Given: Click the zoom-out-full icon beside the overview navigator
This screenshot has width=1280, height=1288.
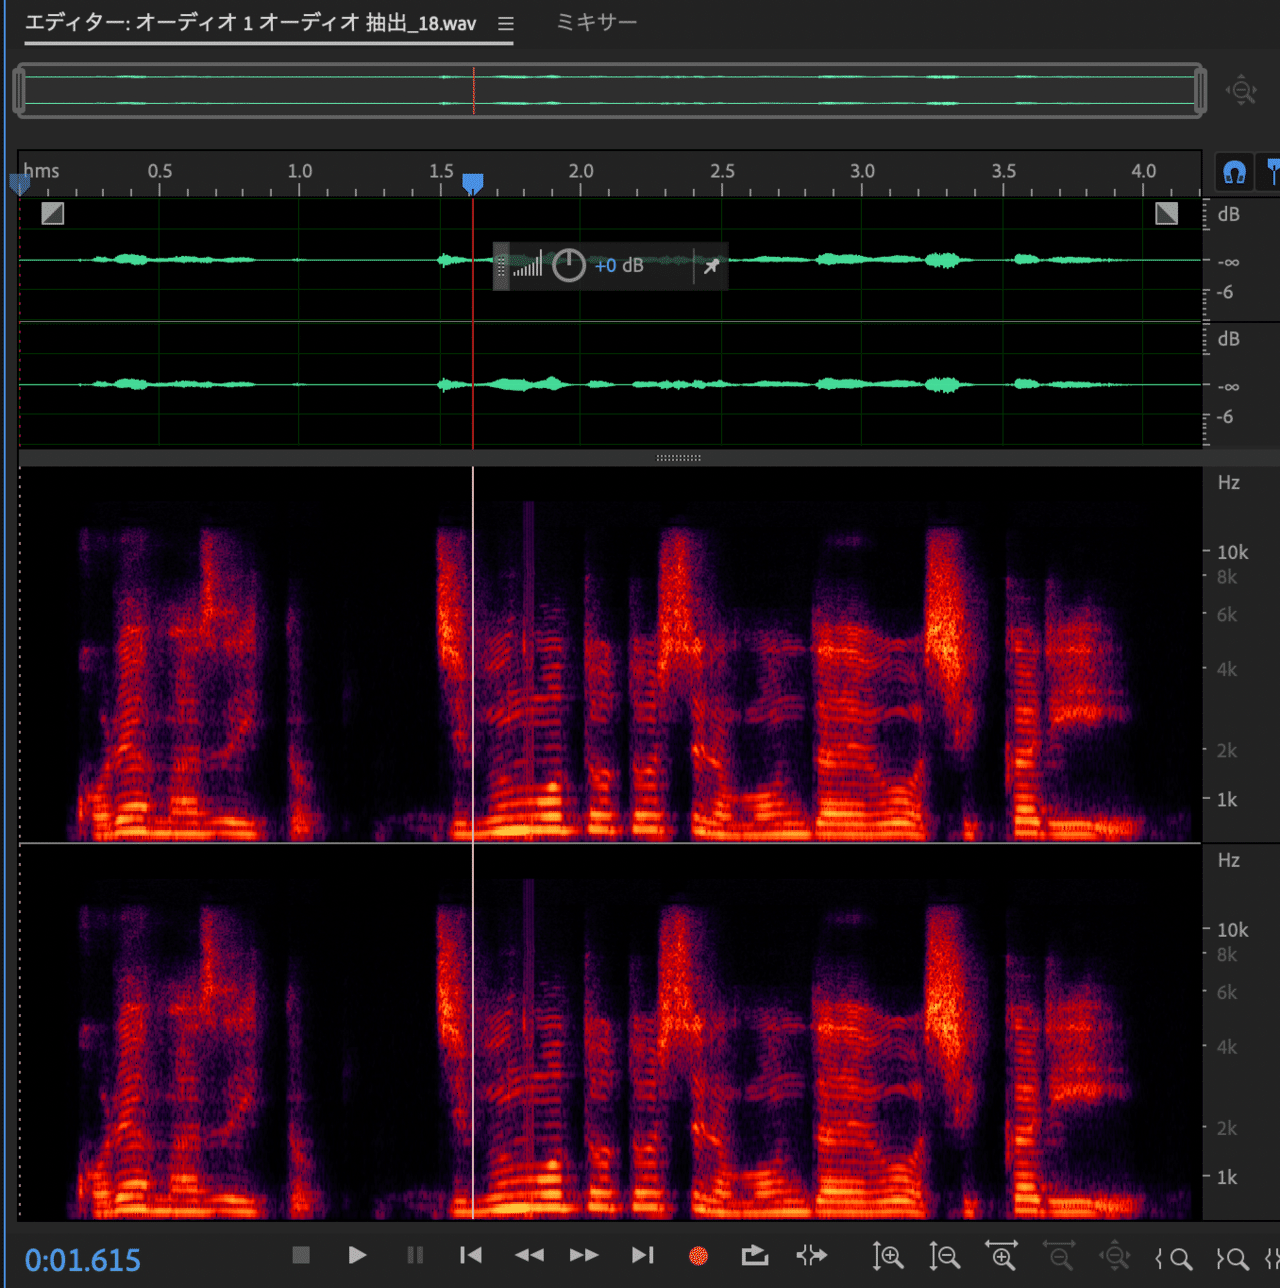Looking at the screenshot, I should point(1242,90).
